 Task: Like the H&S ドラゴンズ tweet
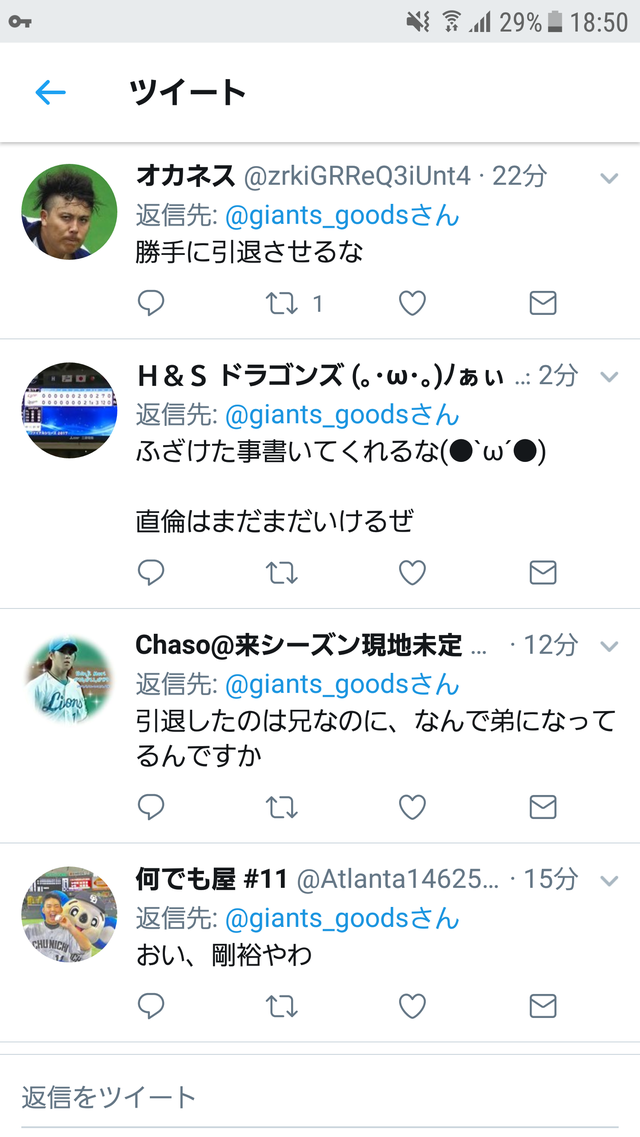point(412,573)
